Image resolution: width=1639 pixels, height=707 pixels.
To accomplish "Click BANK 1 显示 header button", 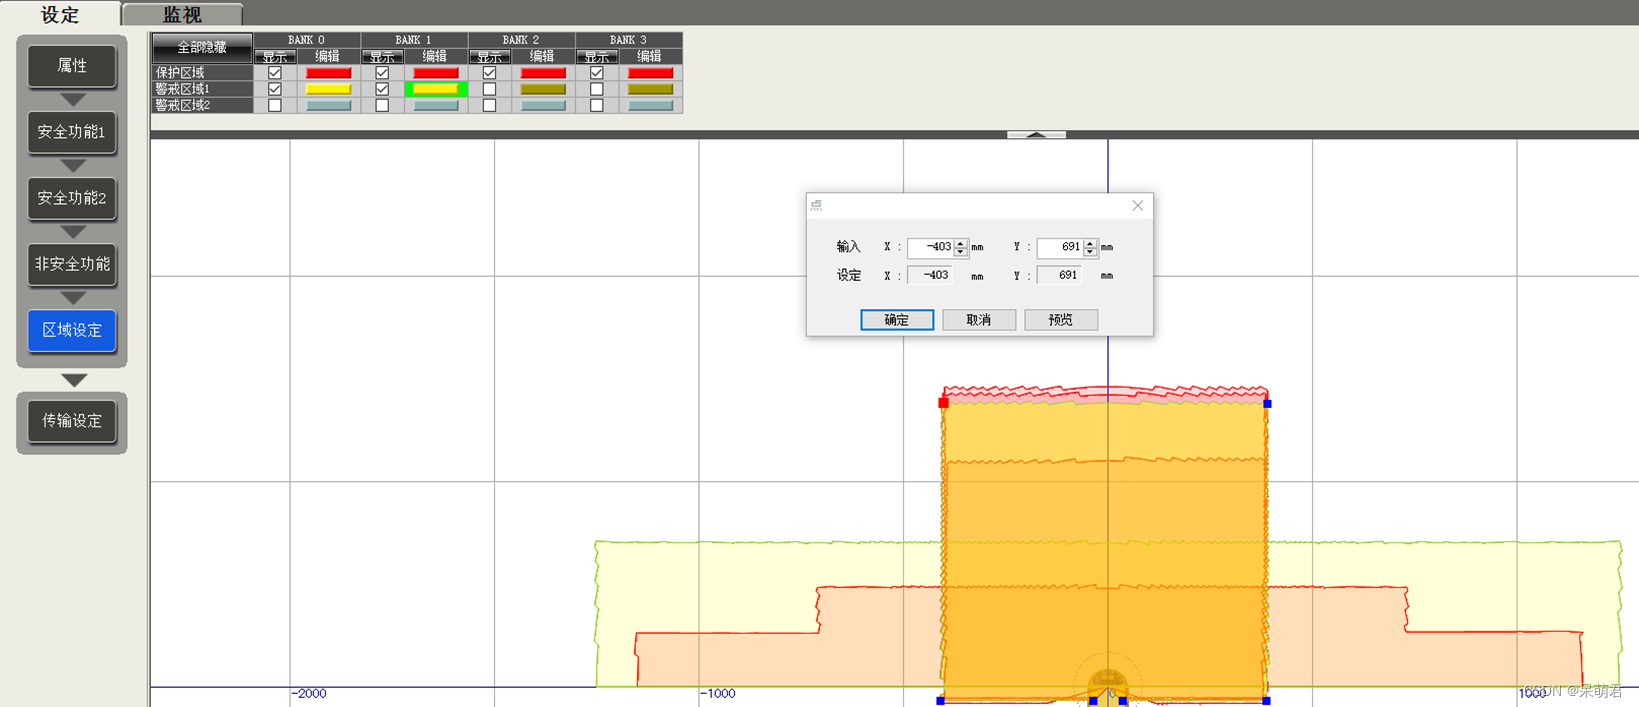I will [x=382, y=57].
